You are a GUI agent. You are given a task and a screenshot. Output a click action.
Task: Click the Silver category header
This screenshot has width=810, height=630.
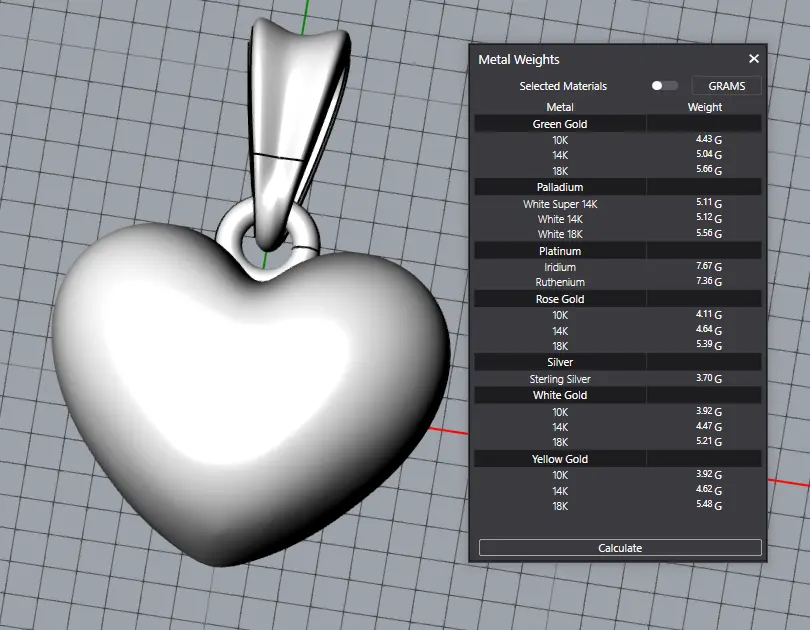point(560,362)
